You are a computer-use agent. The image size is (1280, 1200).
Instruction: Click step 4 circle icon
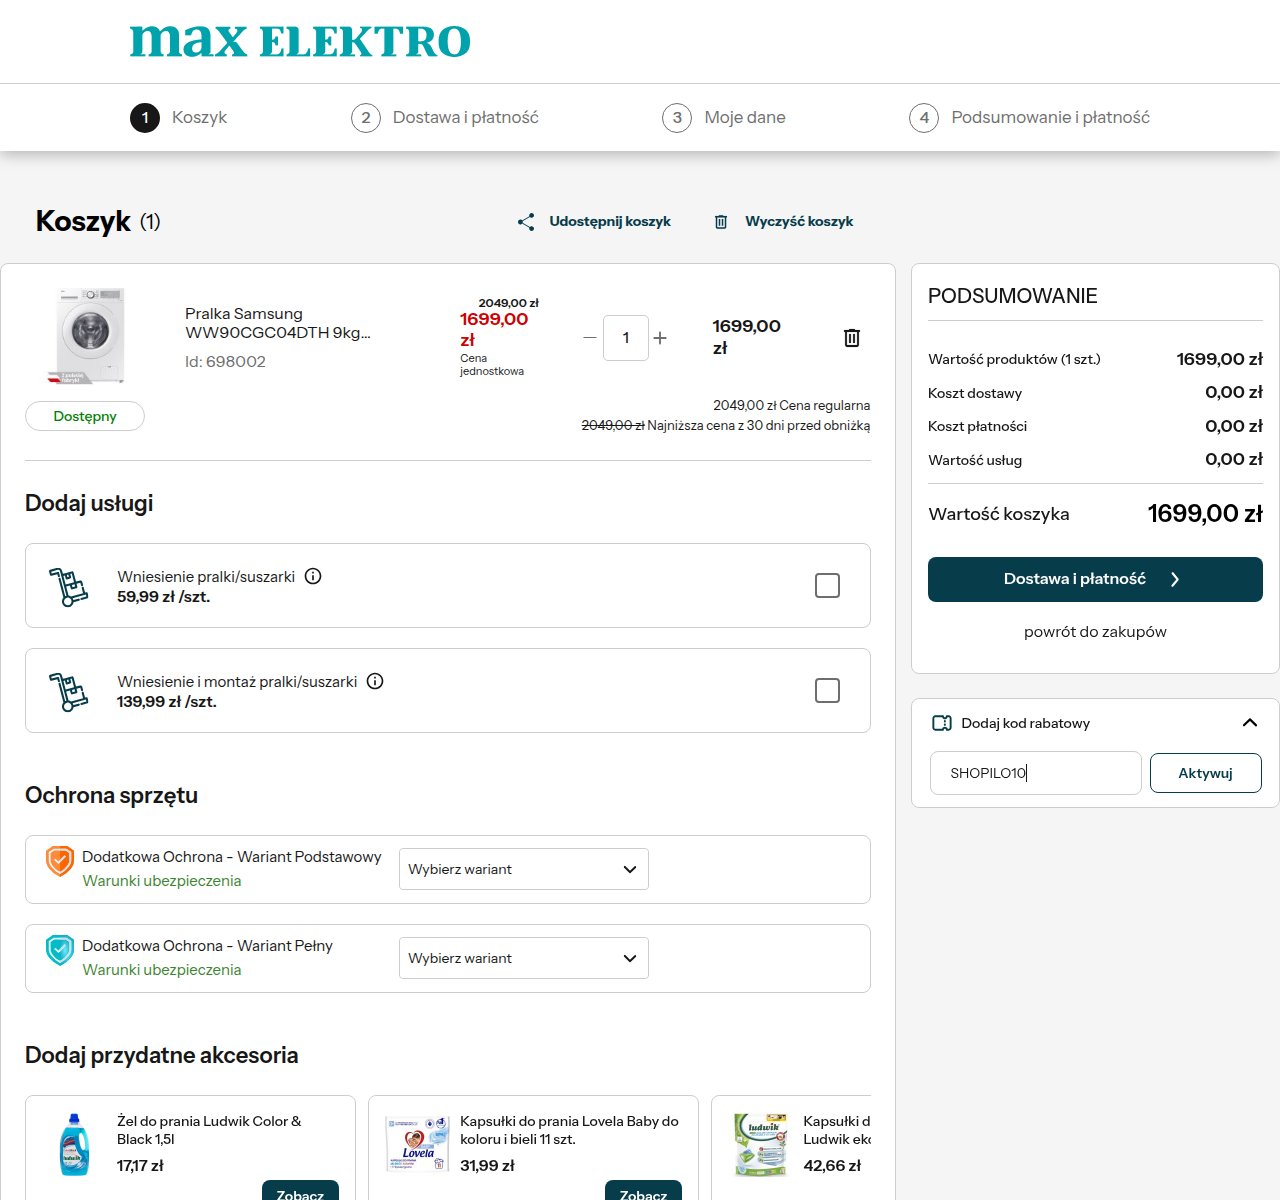[x=924, y=118]
